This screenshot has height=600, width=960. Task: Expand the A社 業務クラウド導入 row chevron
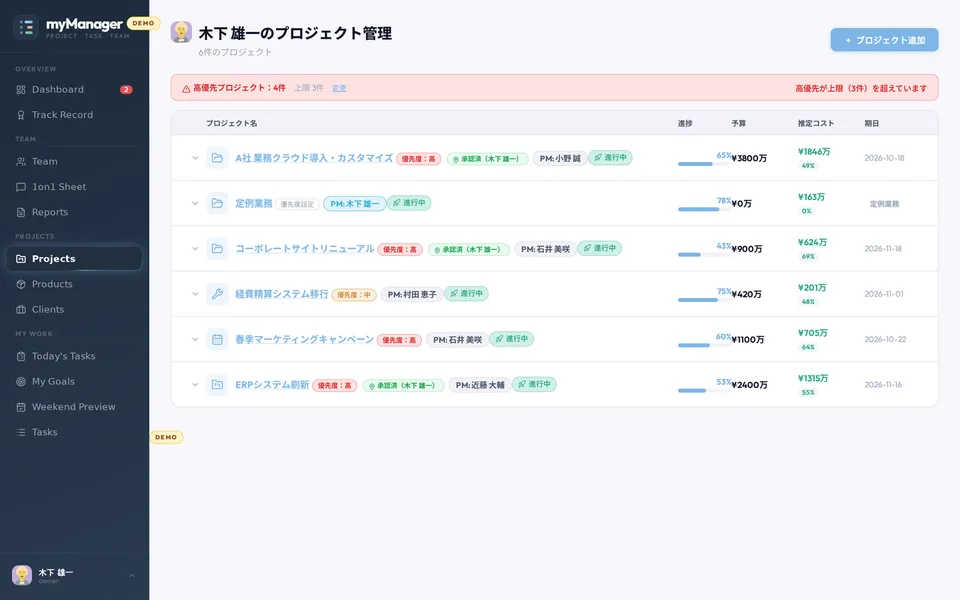click(195, 158)
